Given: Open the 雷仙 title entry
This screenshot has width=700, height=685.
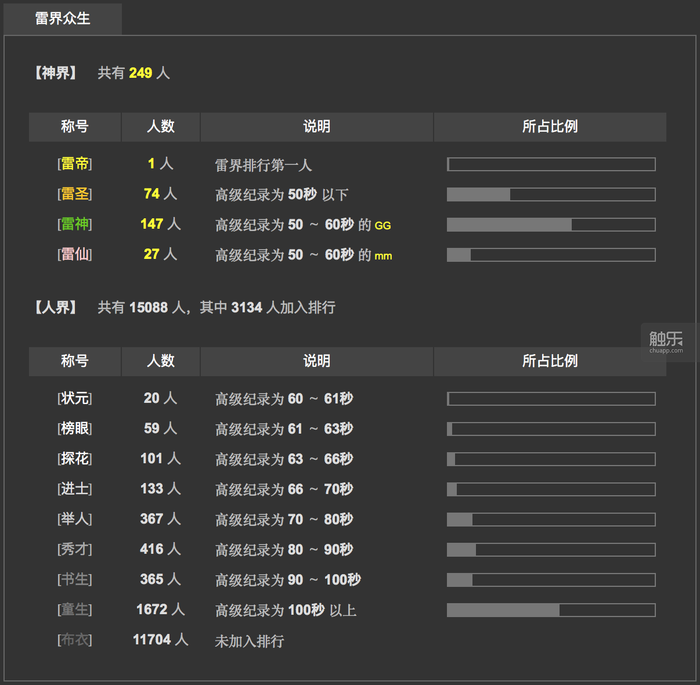Looking at the screenshot, I should point(75,254).
